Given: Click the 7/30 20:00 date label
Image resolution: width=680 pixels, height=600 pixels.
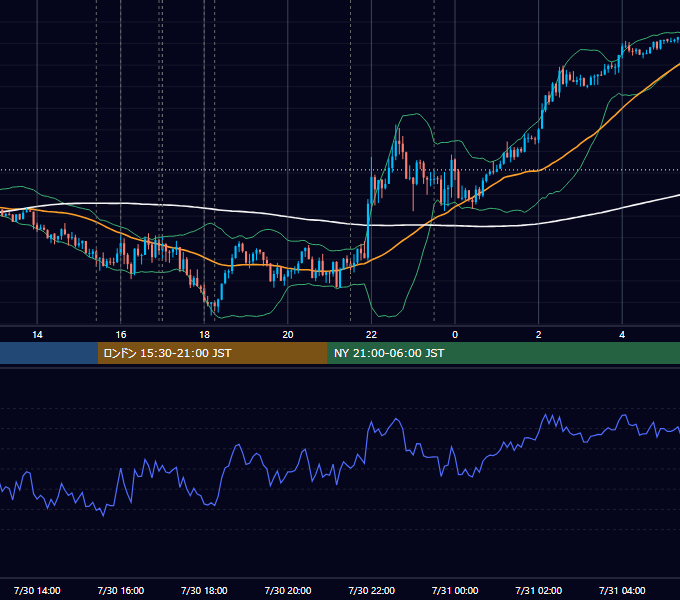Looking at the screenshot, I should click(x=288, y=590).
